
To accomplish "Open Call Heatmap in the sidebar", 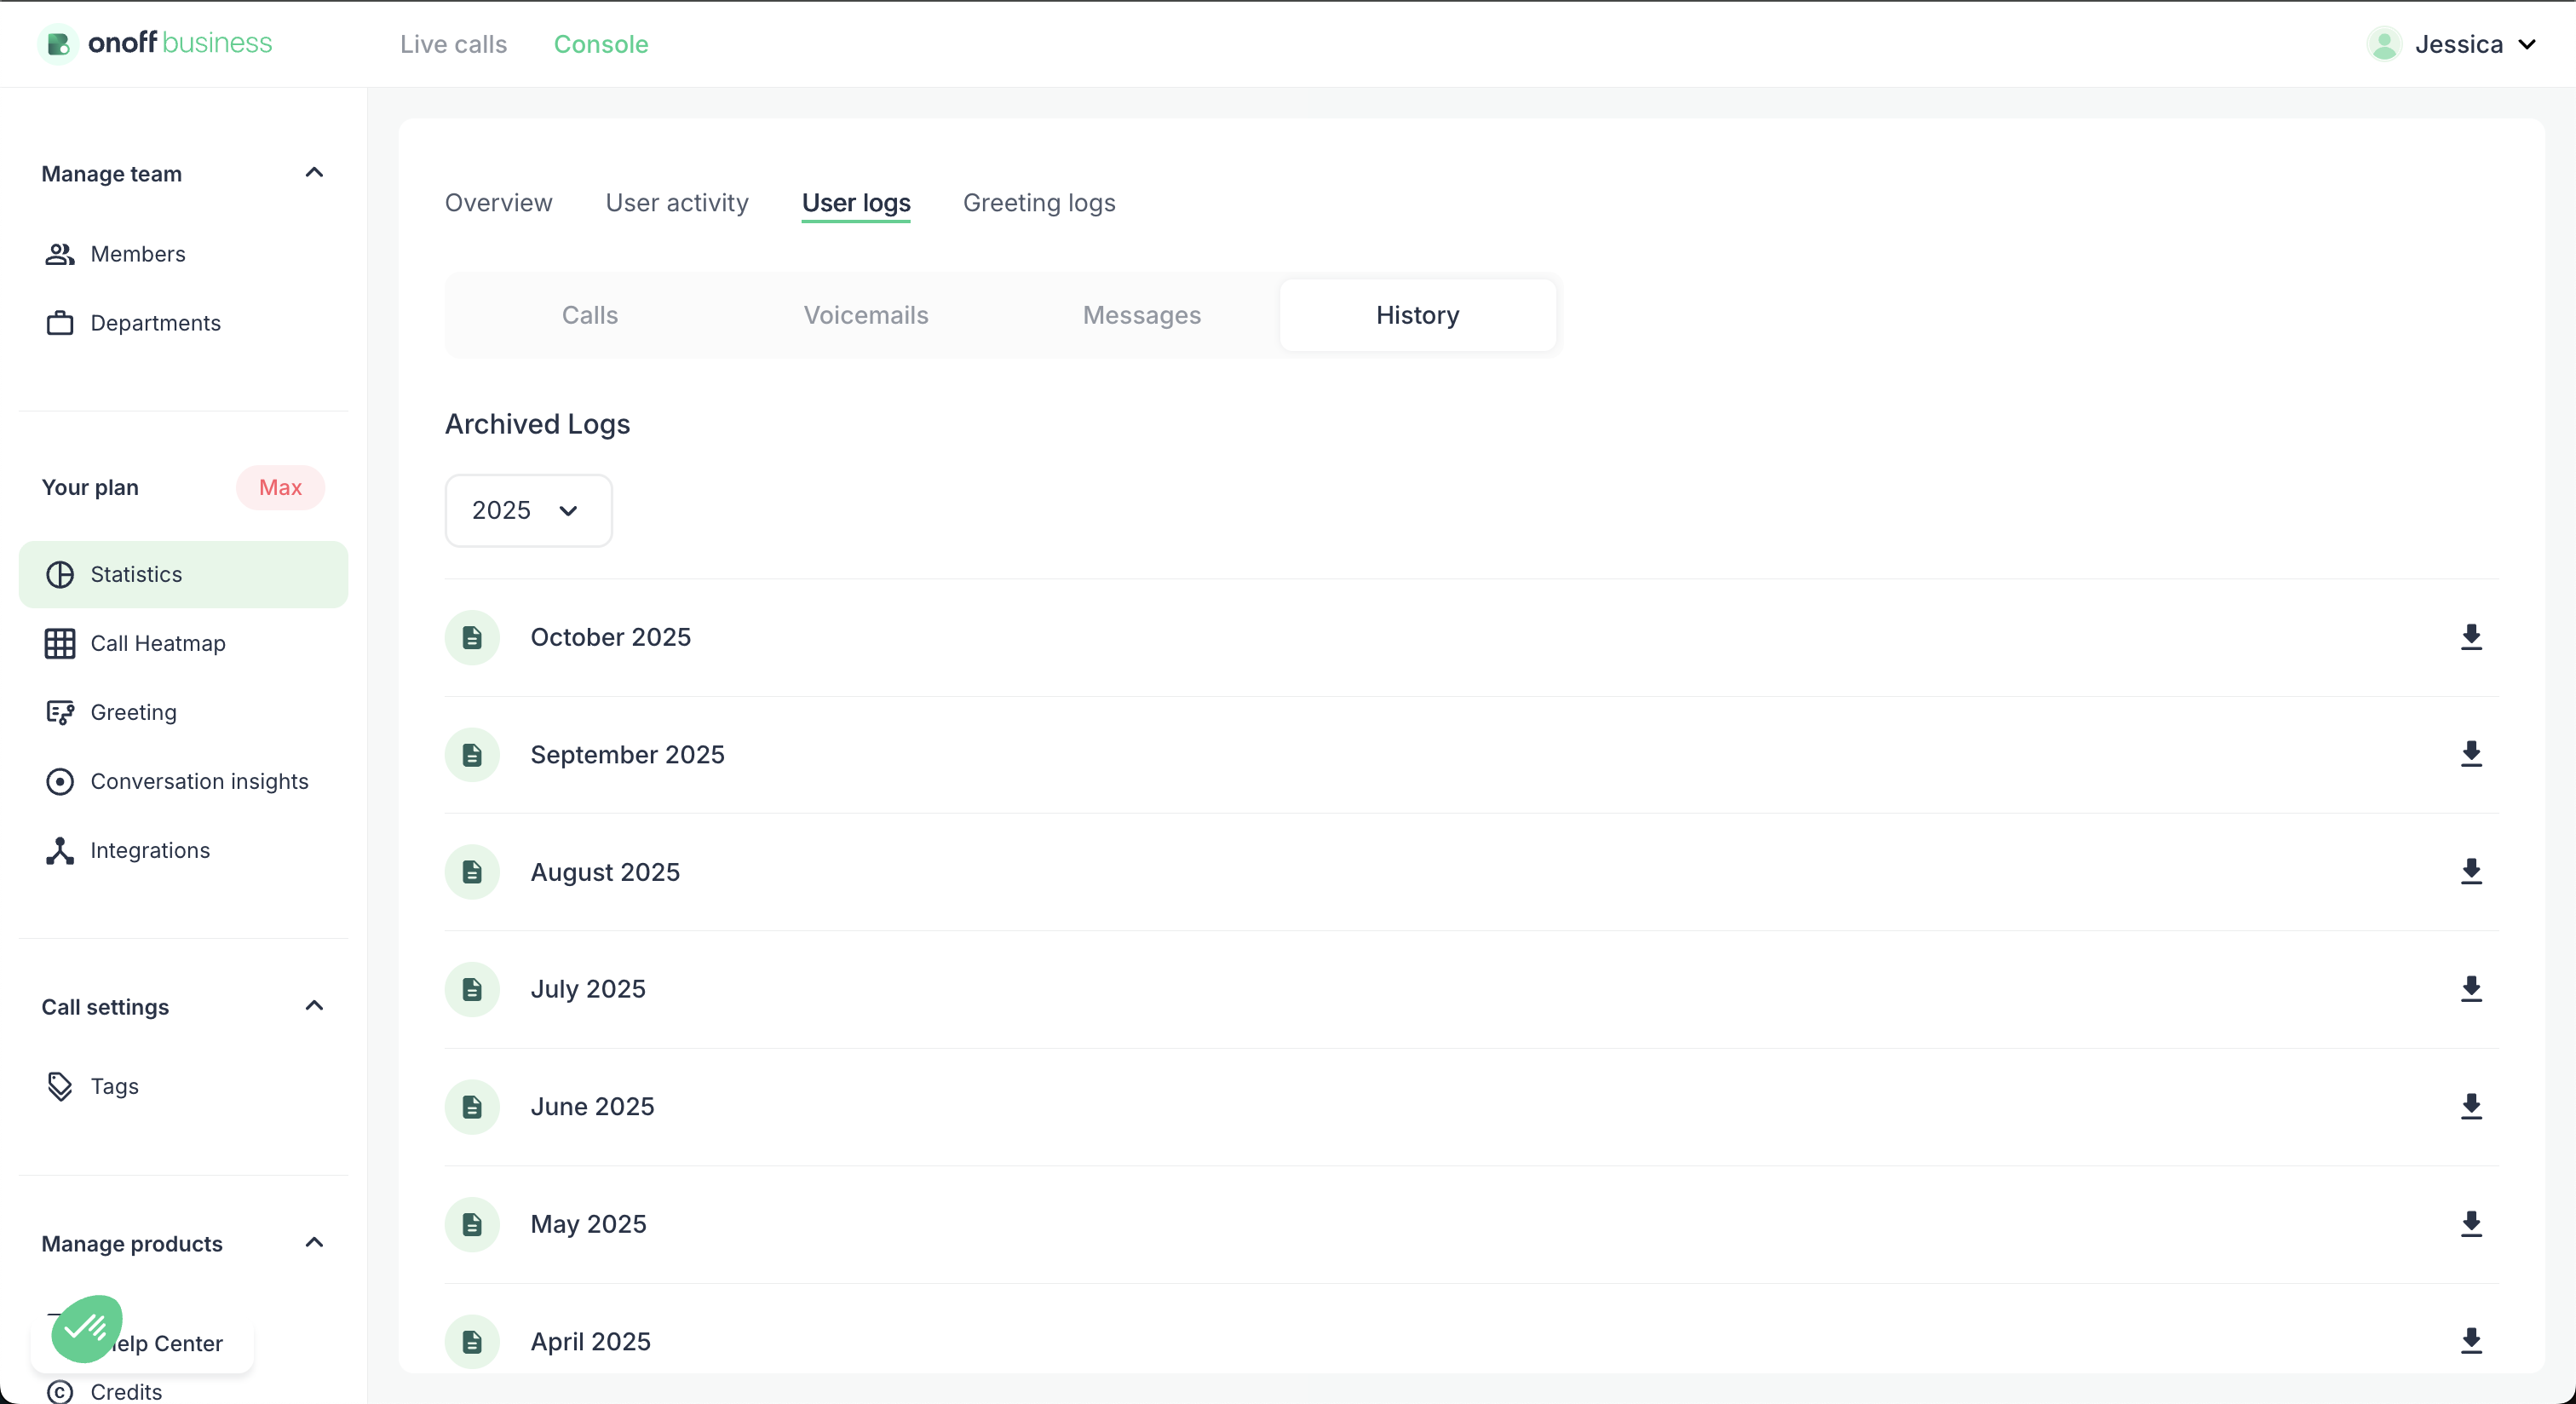I will pyautogui.click(x=183, y=643).
